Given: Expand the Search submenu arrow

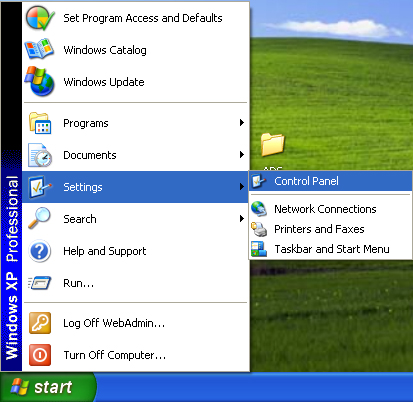Looking at the screenshot, I should [242, 219].
